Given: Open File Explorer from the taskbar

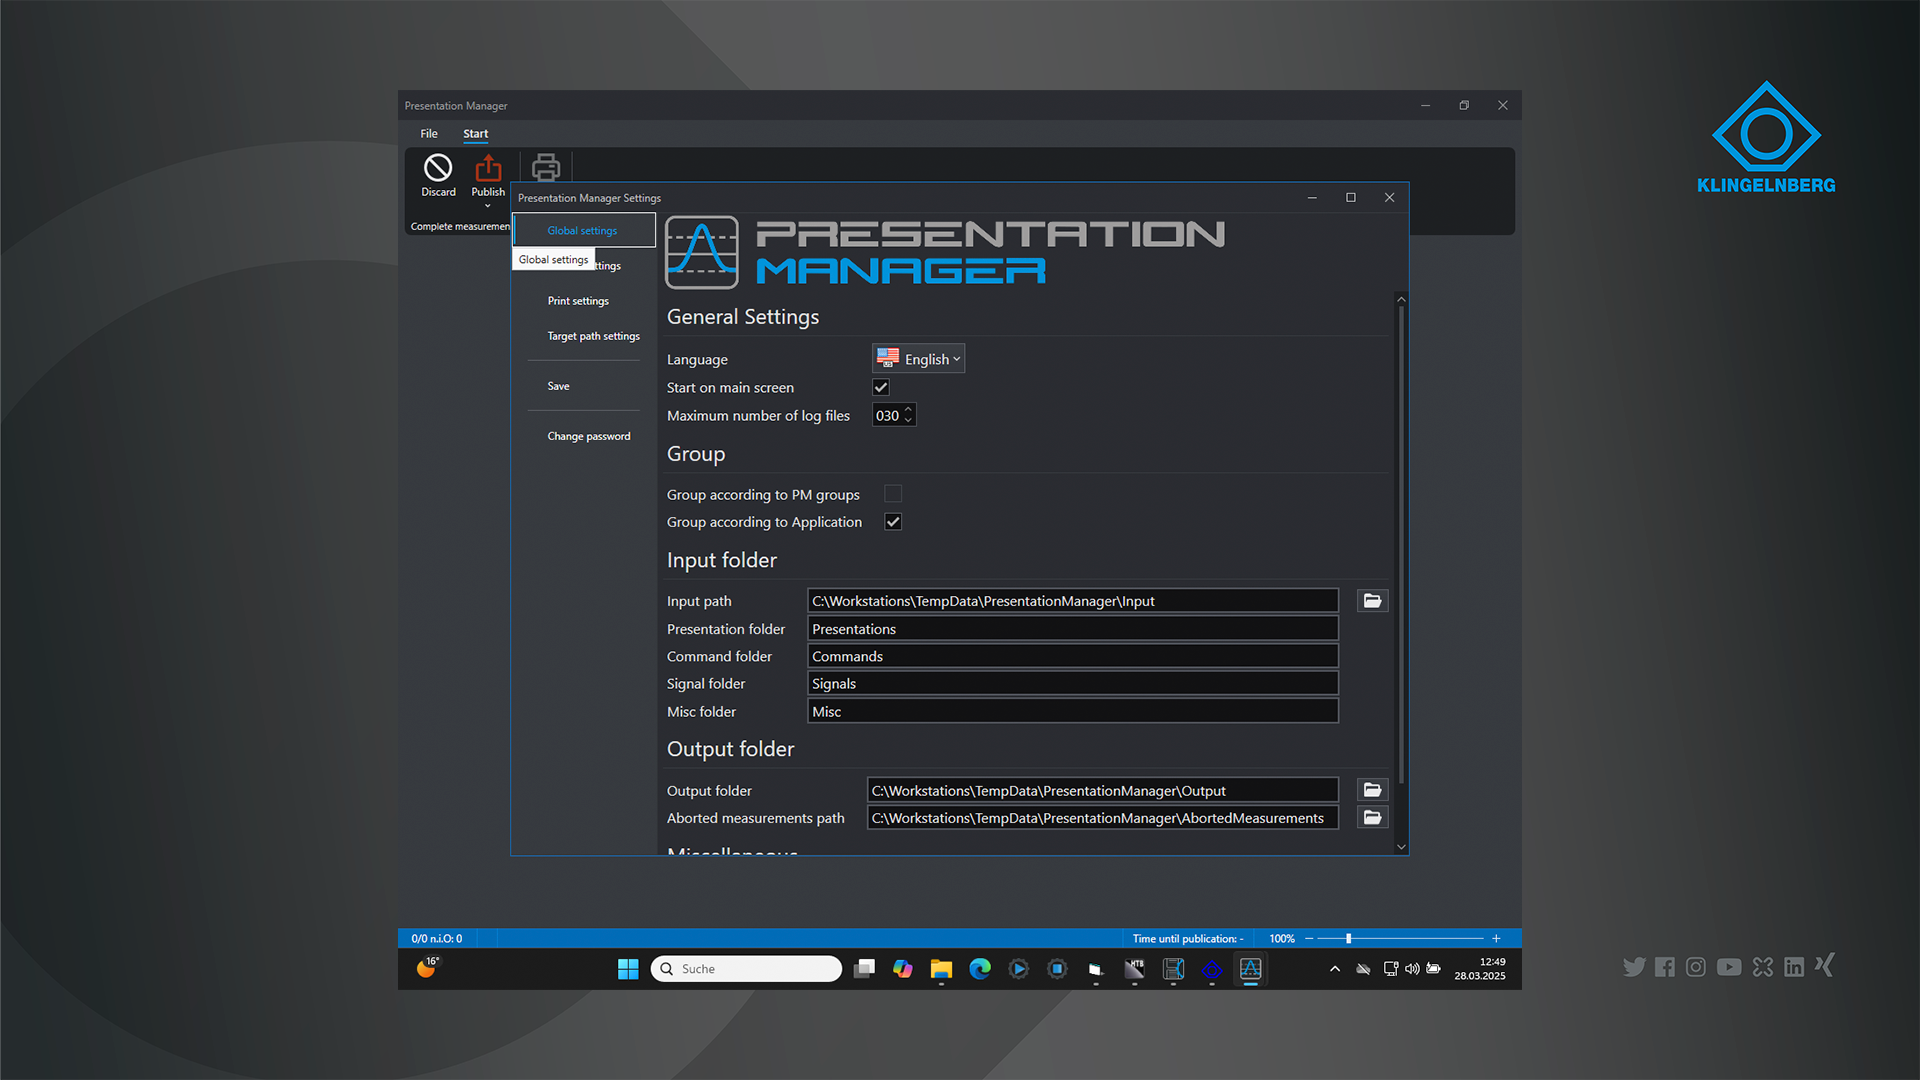Looking at the screenshot, I should pos(941,969).
